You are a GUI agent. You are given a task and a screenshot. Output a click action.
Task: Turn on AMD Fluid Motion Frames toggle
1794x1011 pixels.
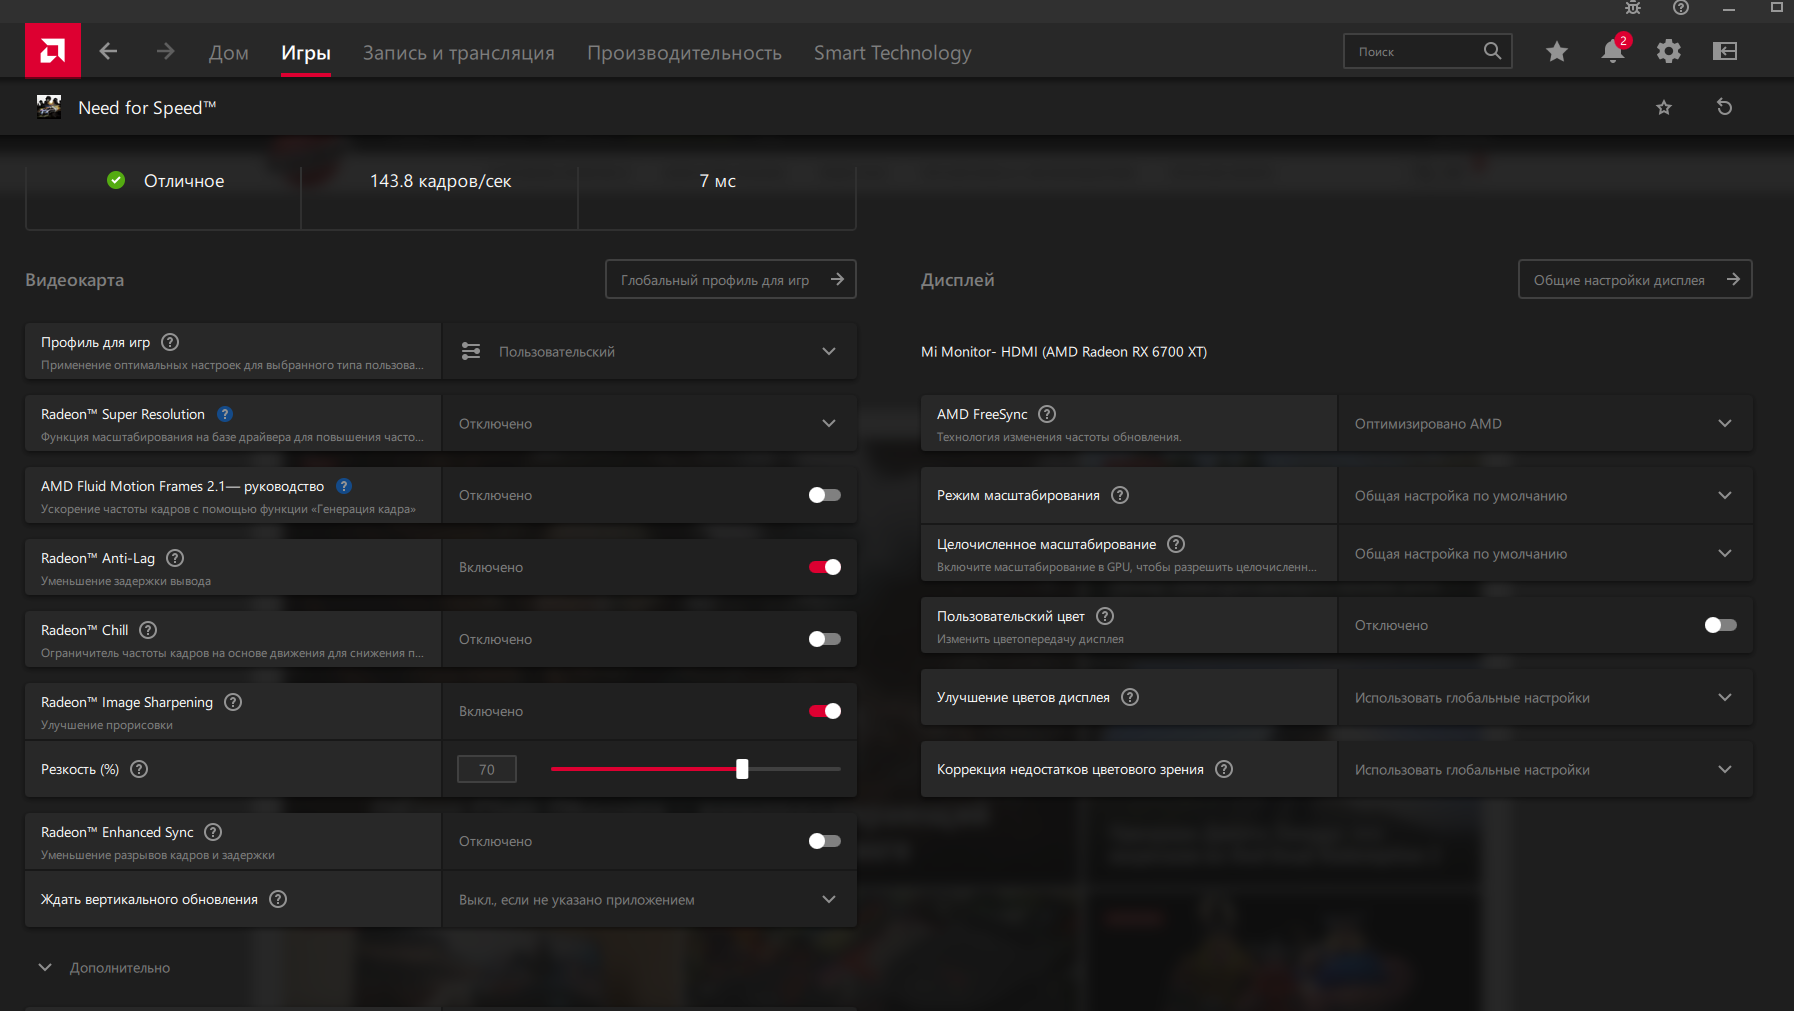[824, 495]
